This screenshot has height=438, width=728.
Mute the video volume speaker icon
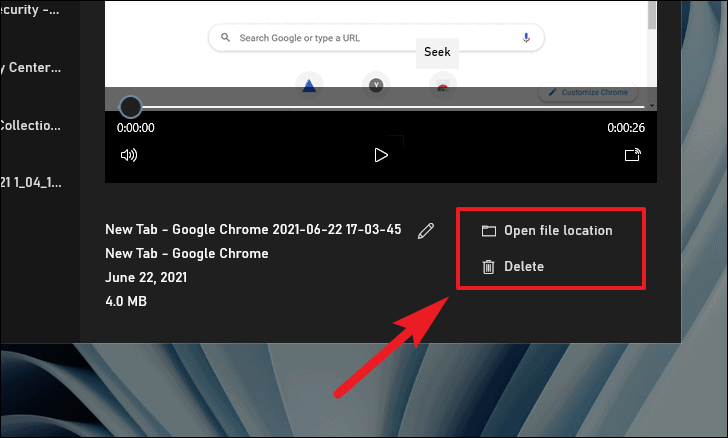[129, 155]
